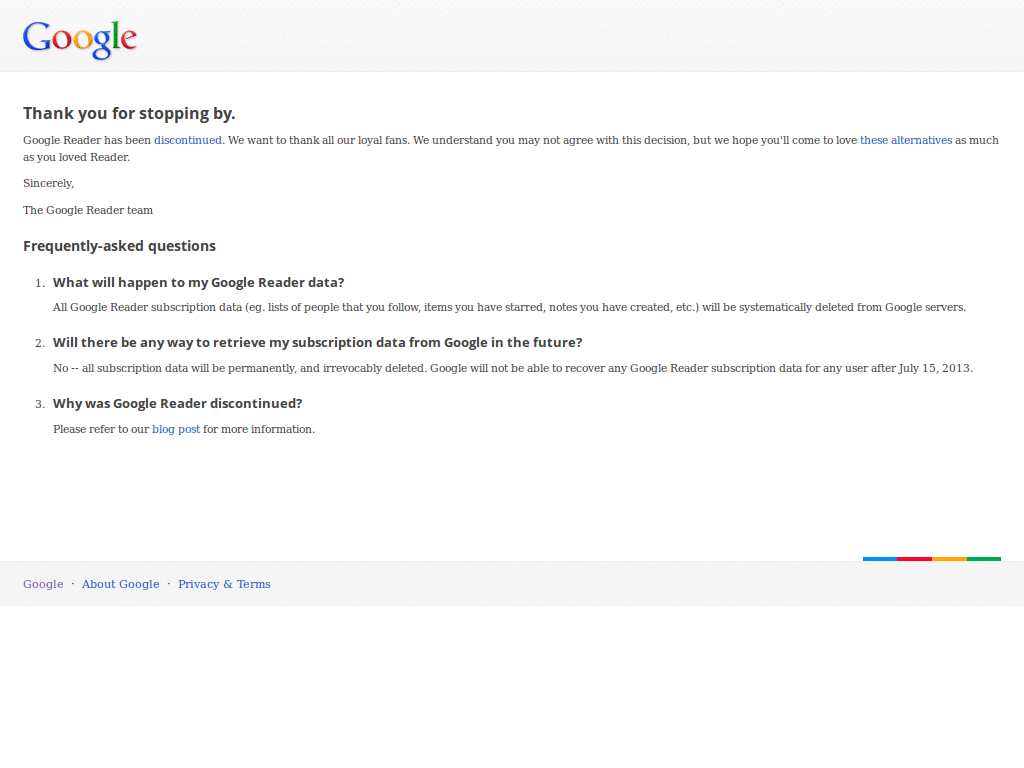The width and height of the screenshot is (1024, 768).
Task: Click the "Please refer to our" text
Action: [x=101, y=429]
